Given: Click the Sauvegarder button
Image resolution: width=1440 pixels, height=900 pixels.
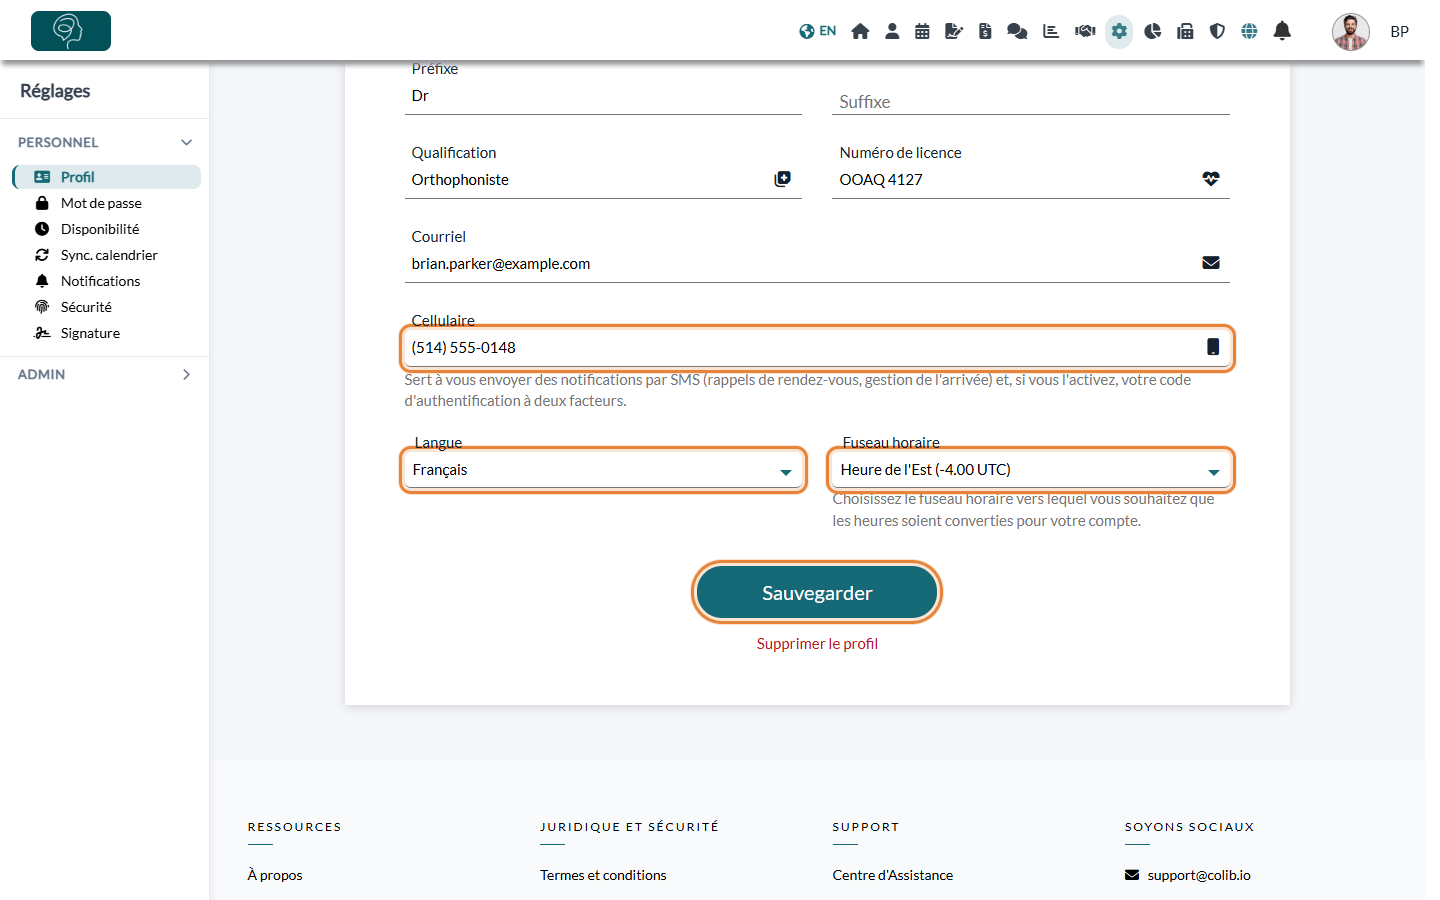Looking at the screenshot, I should click(817, 593).
